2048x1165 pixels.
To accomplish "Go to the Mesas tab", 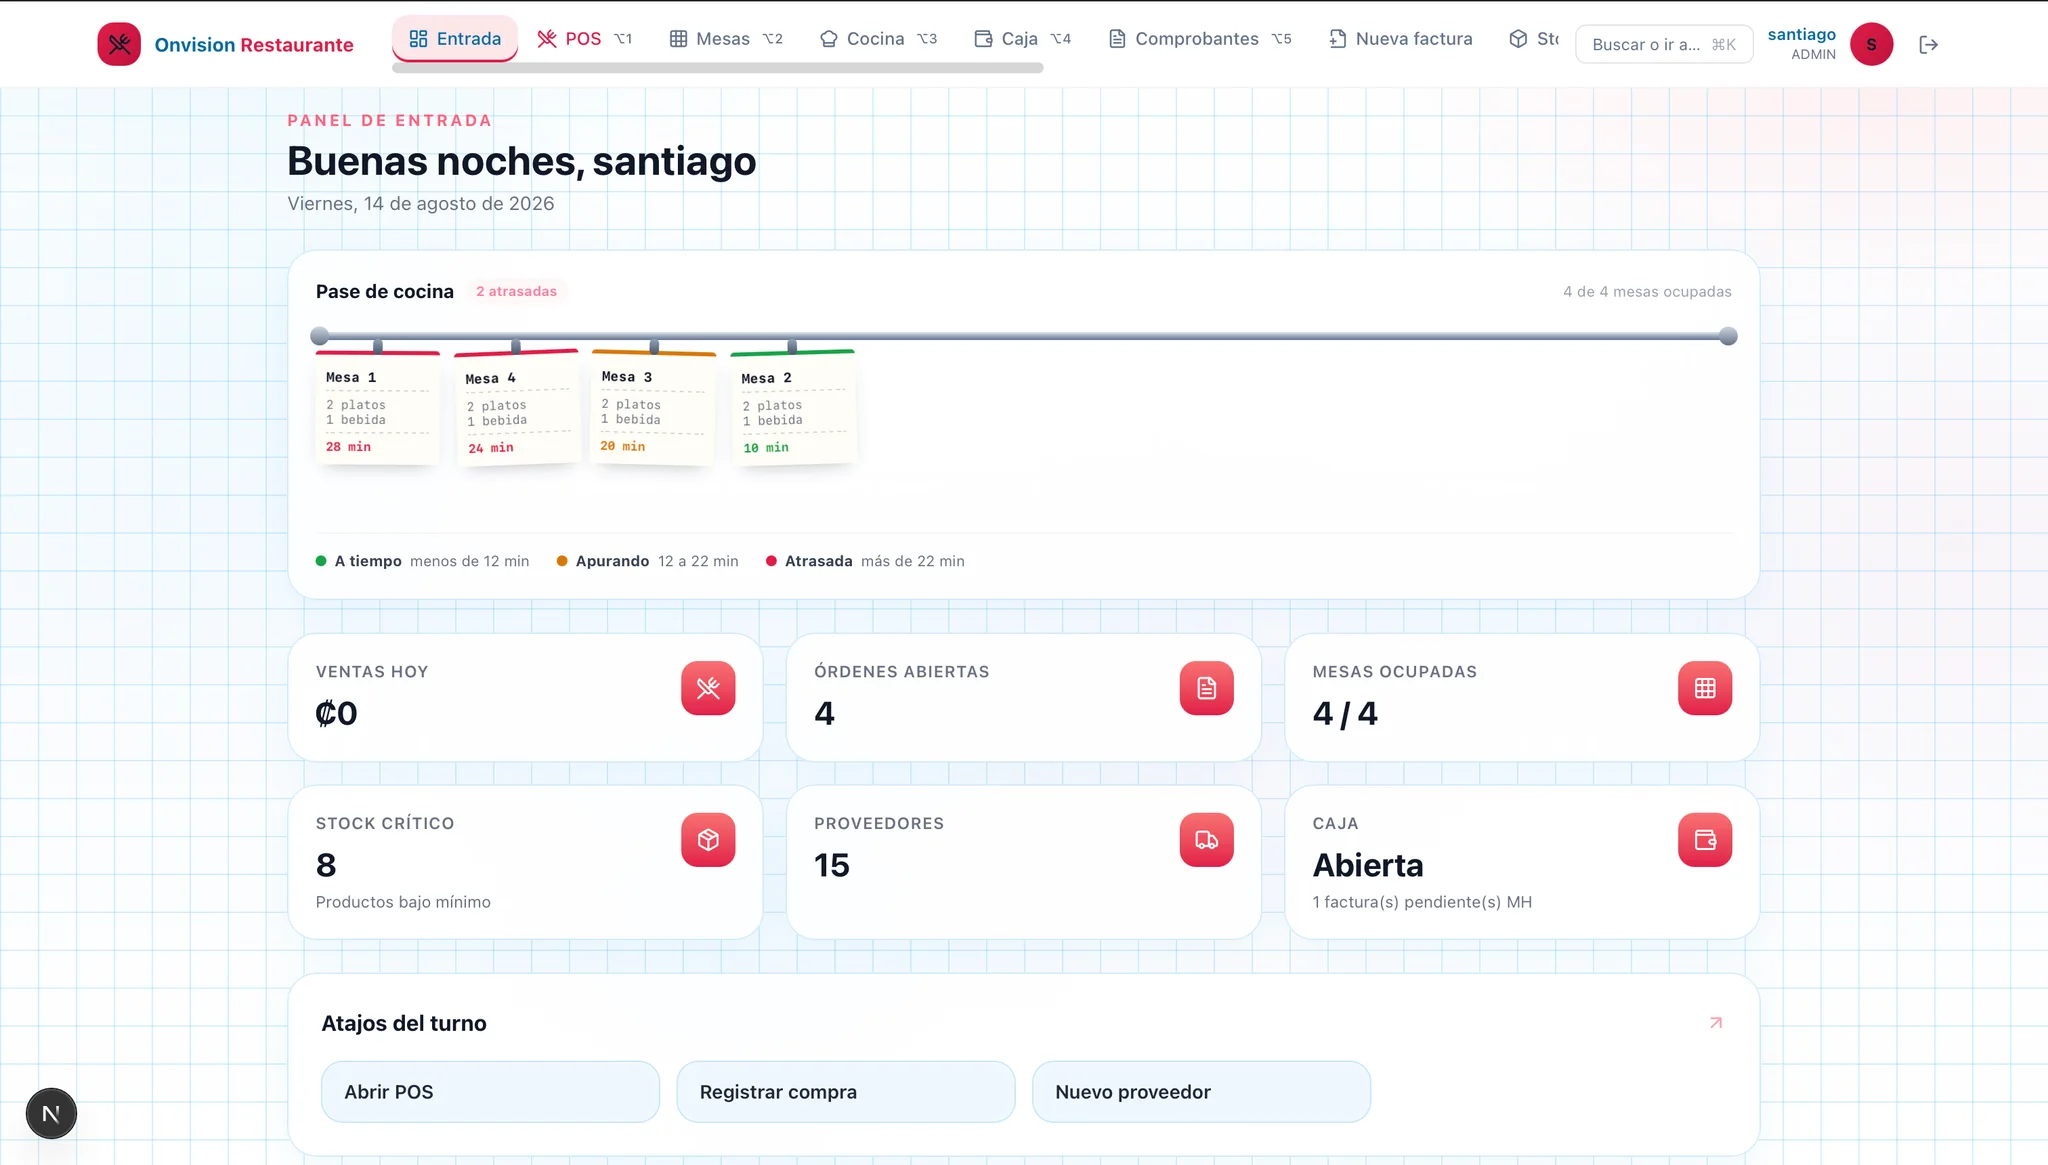I will point(726,38).
